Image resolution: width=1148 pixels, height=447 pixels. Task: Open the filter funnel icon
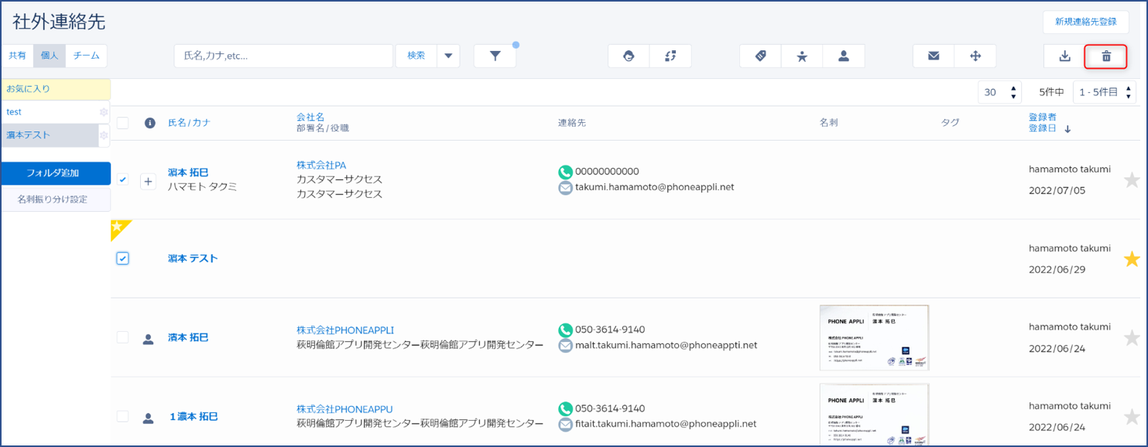coord(495,56)
